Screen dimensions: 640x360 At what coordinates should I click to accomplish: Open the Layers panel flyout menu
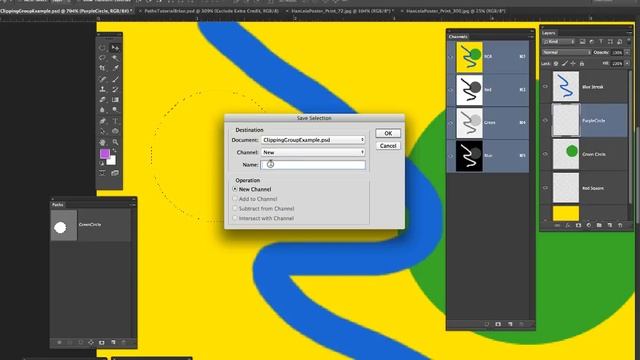coord(630,33)
